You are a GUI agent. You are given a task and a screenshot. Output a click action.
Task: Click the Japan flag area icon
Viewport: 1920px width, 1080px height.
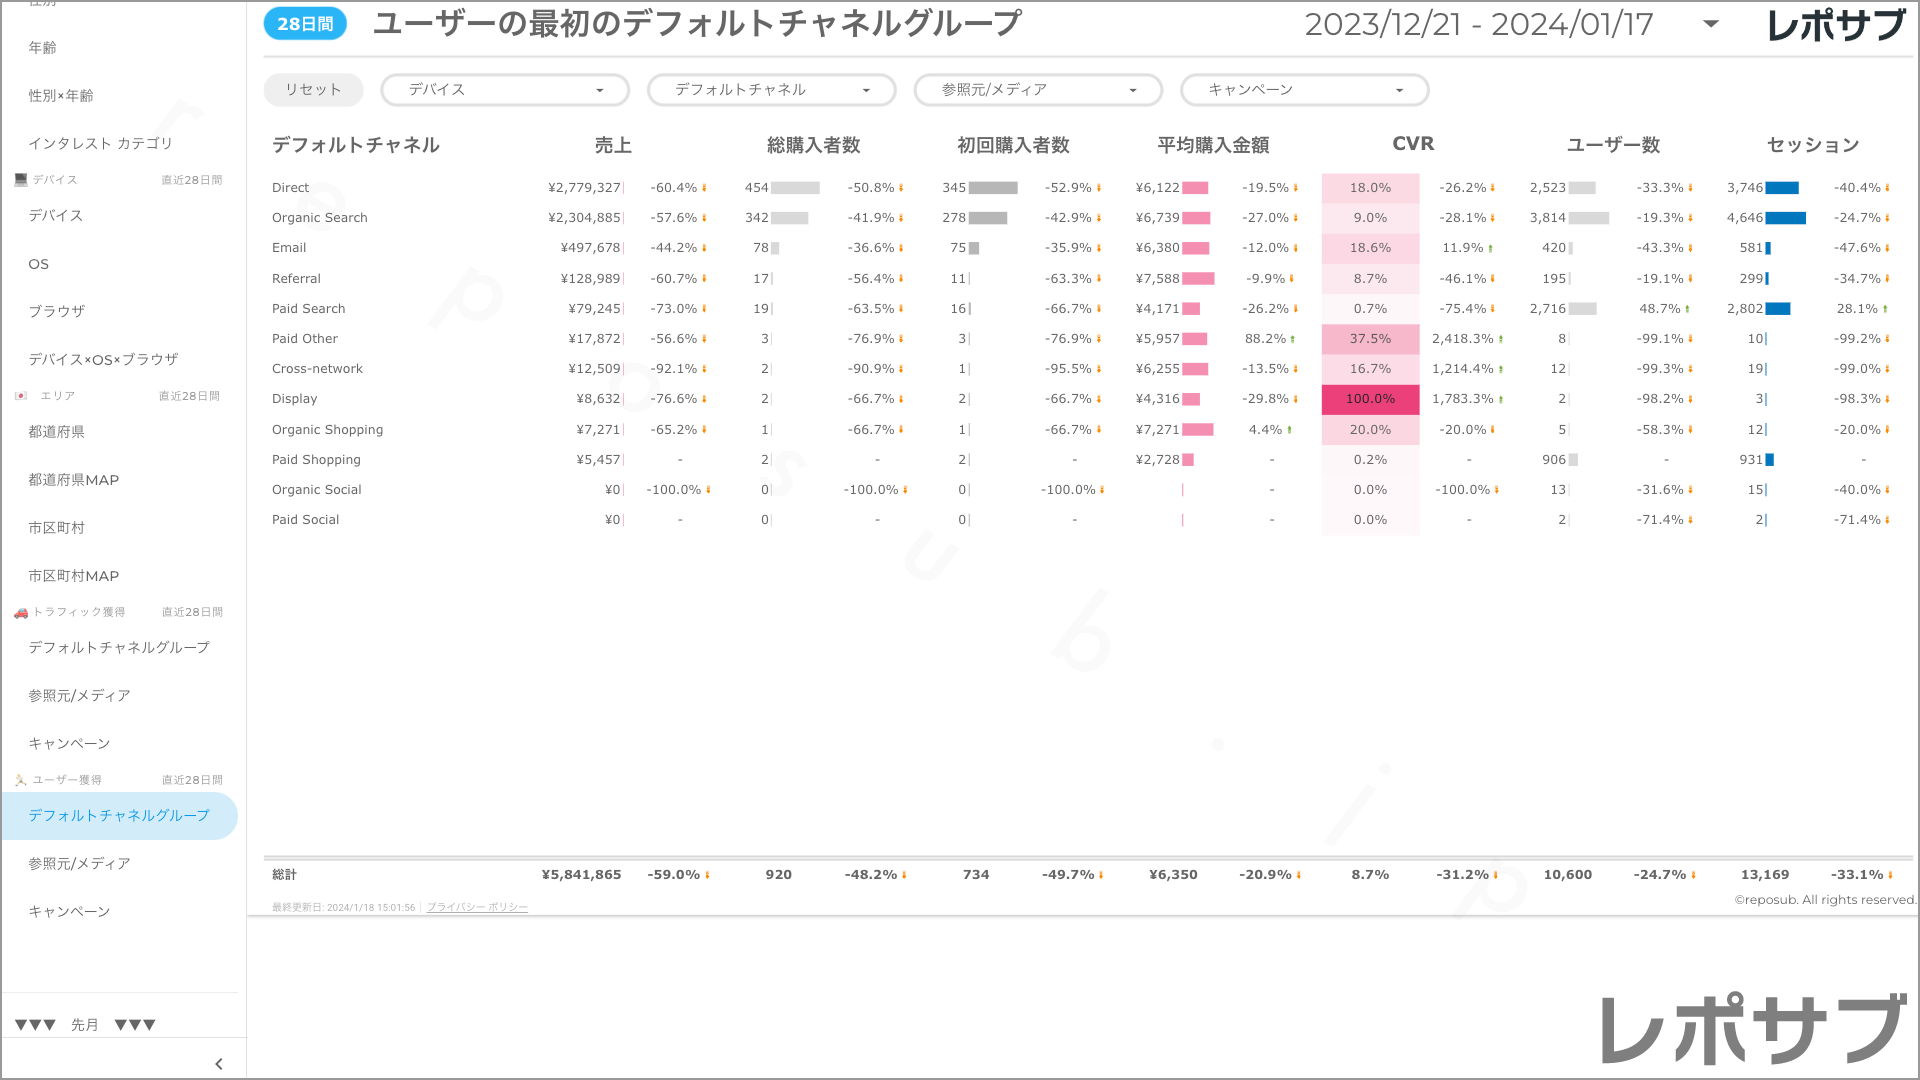coord(21,396)
